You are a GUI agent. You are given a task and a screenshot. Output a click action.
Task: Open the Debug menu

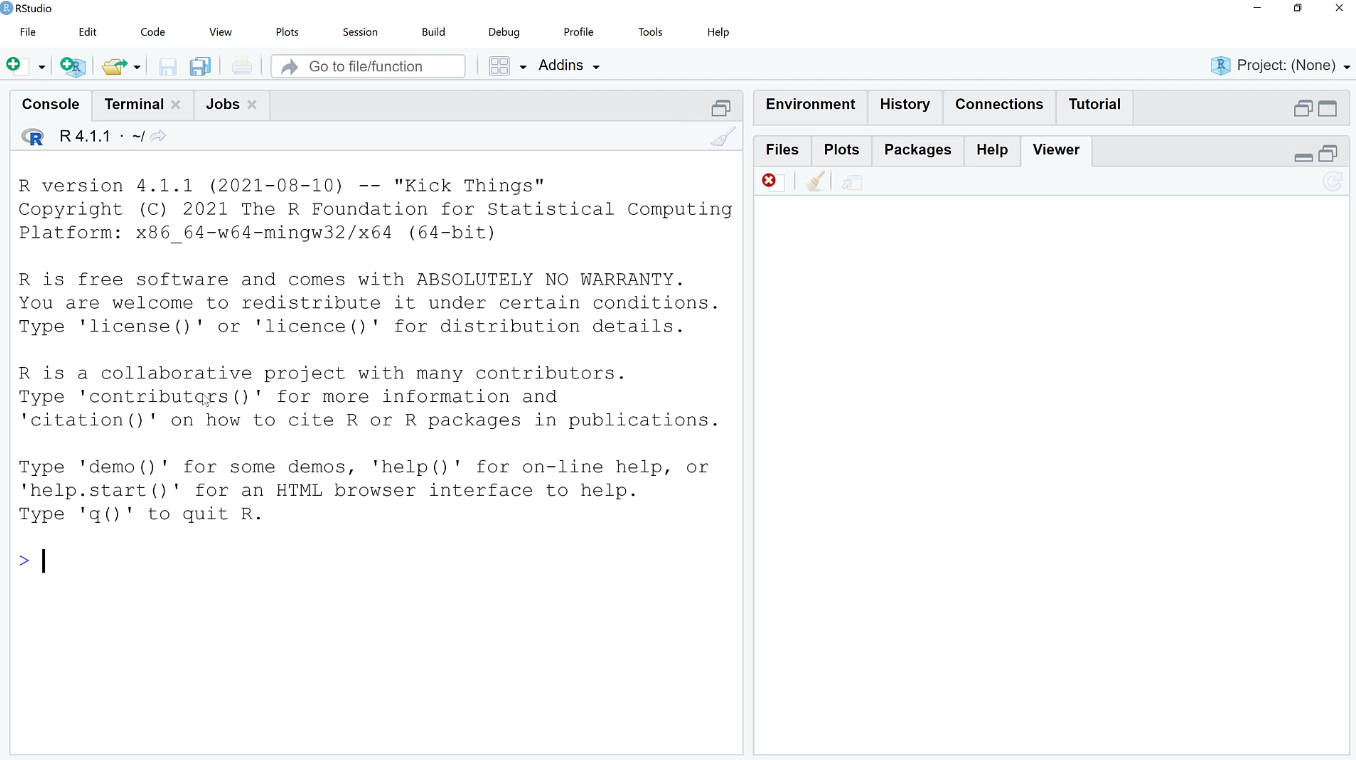(504, 32)
